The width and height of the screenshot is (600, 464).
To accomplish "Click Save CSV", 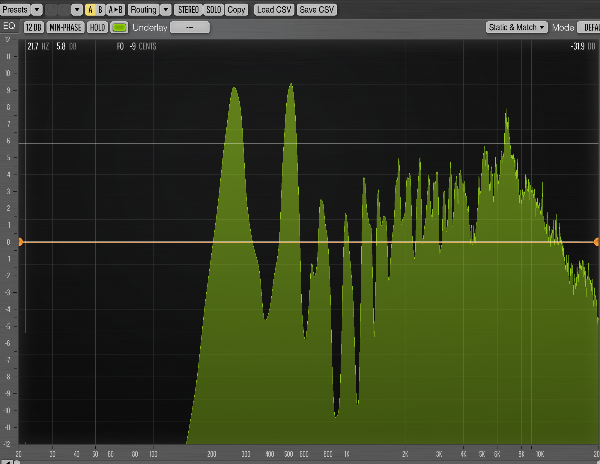I will (x=317, y=10).
